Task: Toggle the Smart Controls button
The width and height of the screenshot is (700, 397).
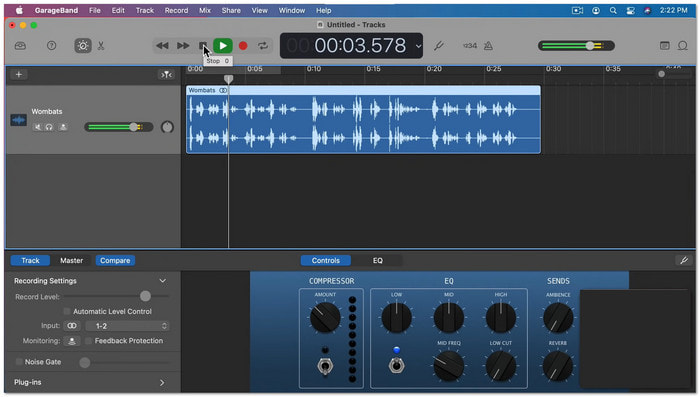Action: (83, 46)
